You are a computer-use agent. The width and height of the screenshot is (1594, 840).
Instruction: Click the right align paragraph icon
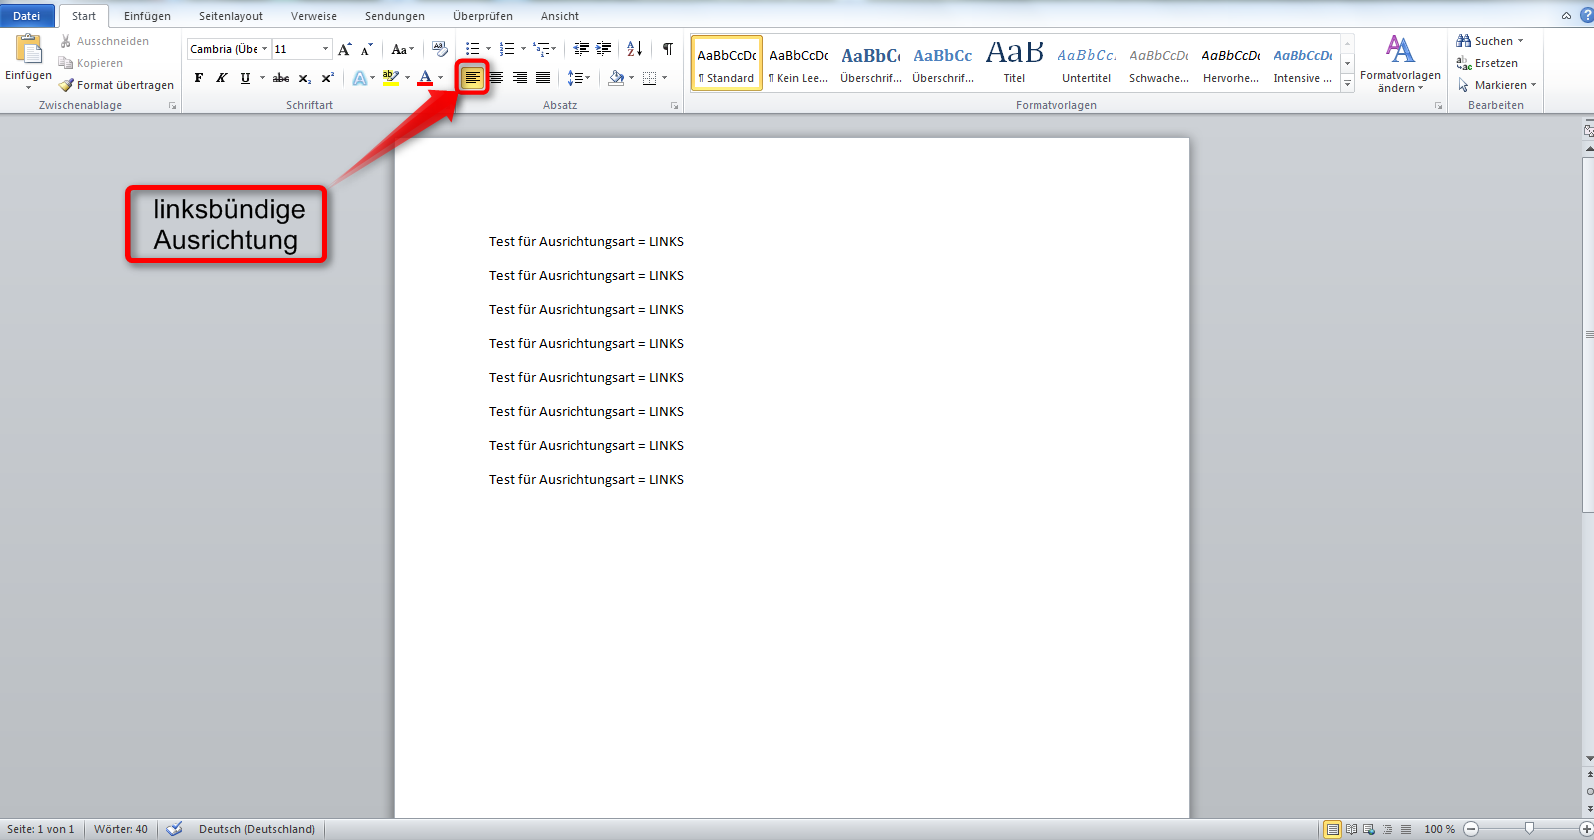(x=520, y=78)
